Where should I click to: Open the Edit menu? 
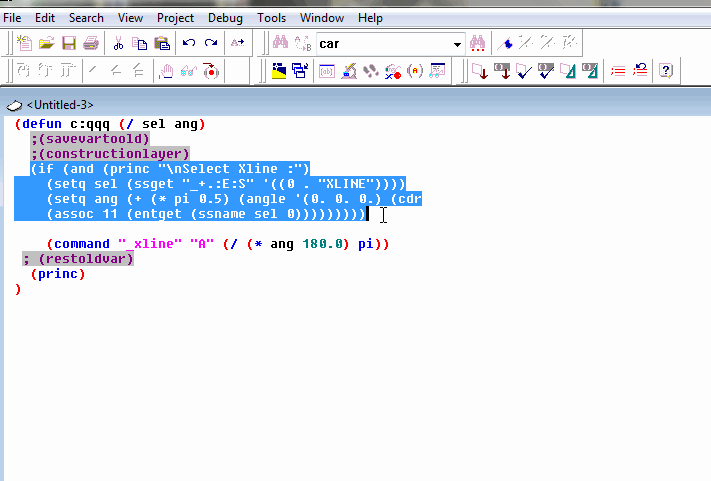tap(45, 18)
